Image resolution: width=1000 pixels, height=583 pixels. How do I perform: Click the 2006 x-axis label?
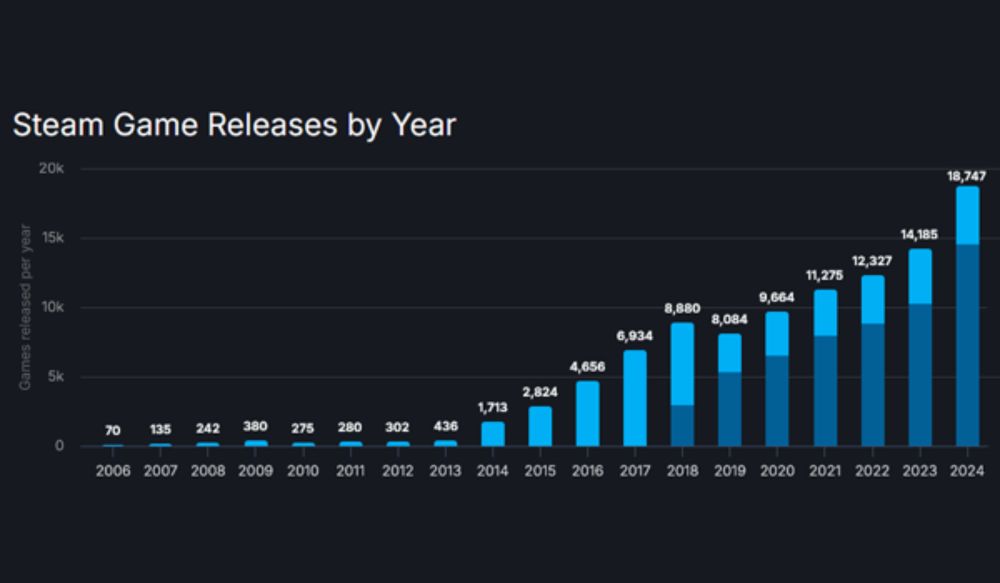pyautogui.click(x=113, y=471)
